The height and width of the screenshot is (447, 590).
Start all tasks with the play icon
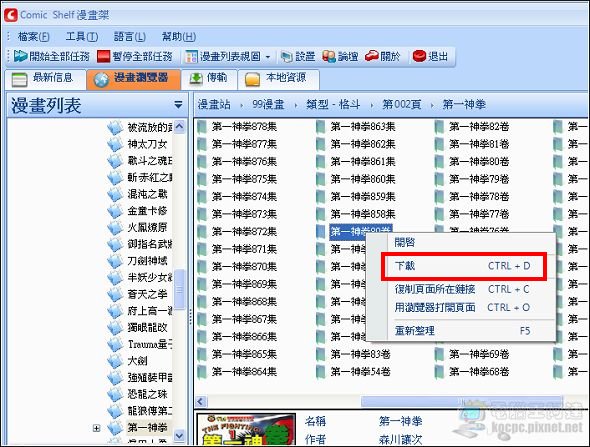click(20, 56)
